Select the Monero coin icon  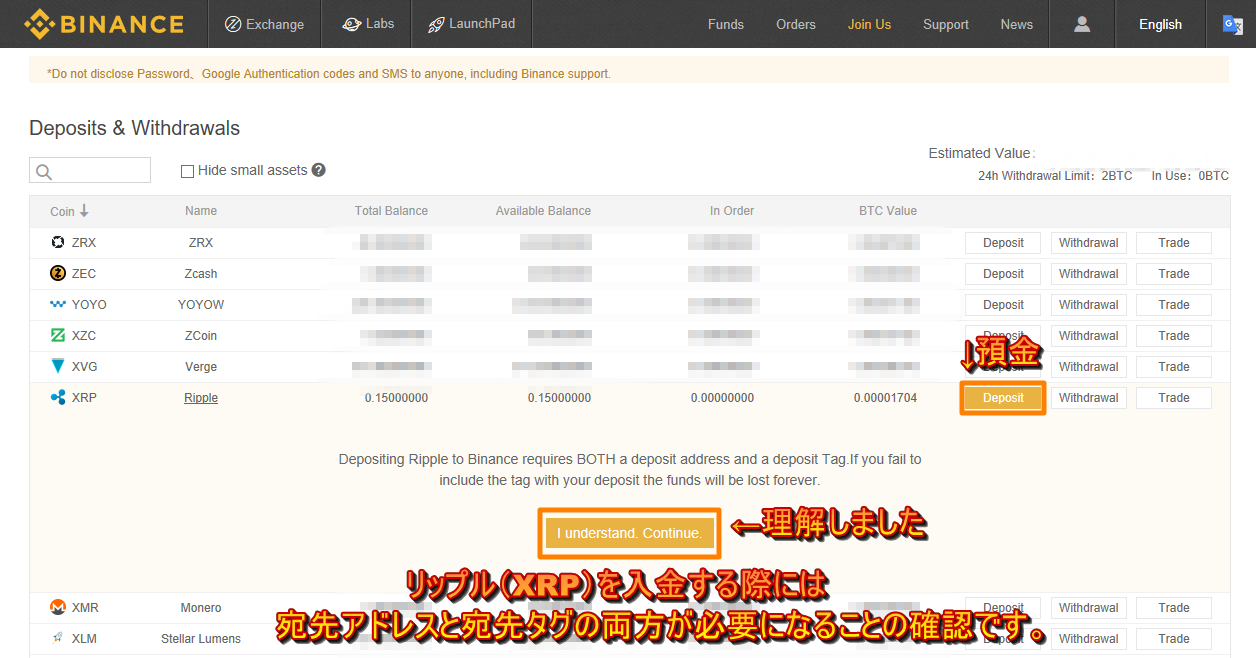[58, 607]
